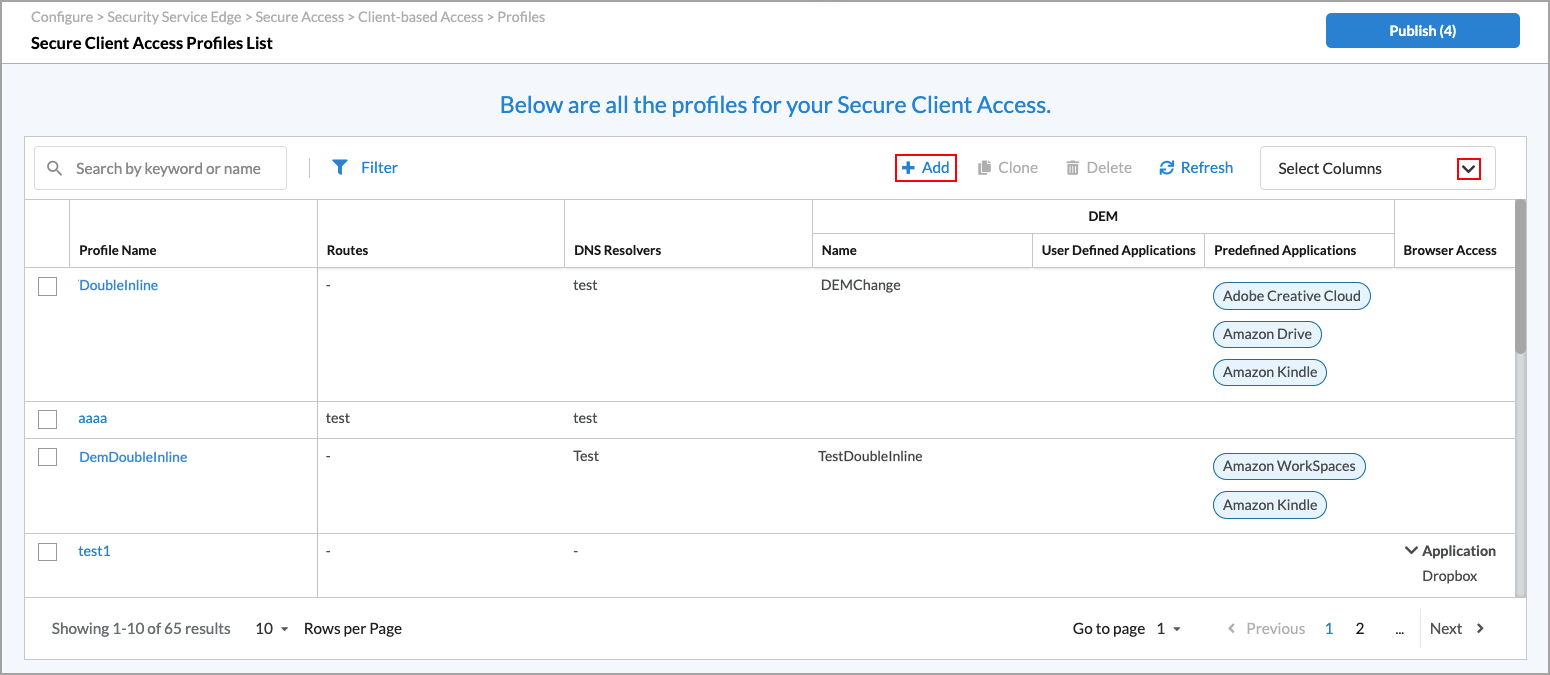Focus the Search by keyword field
The image size is (1550, 675).
click(x=168, y=169)
